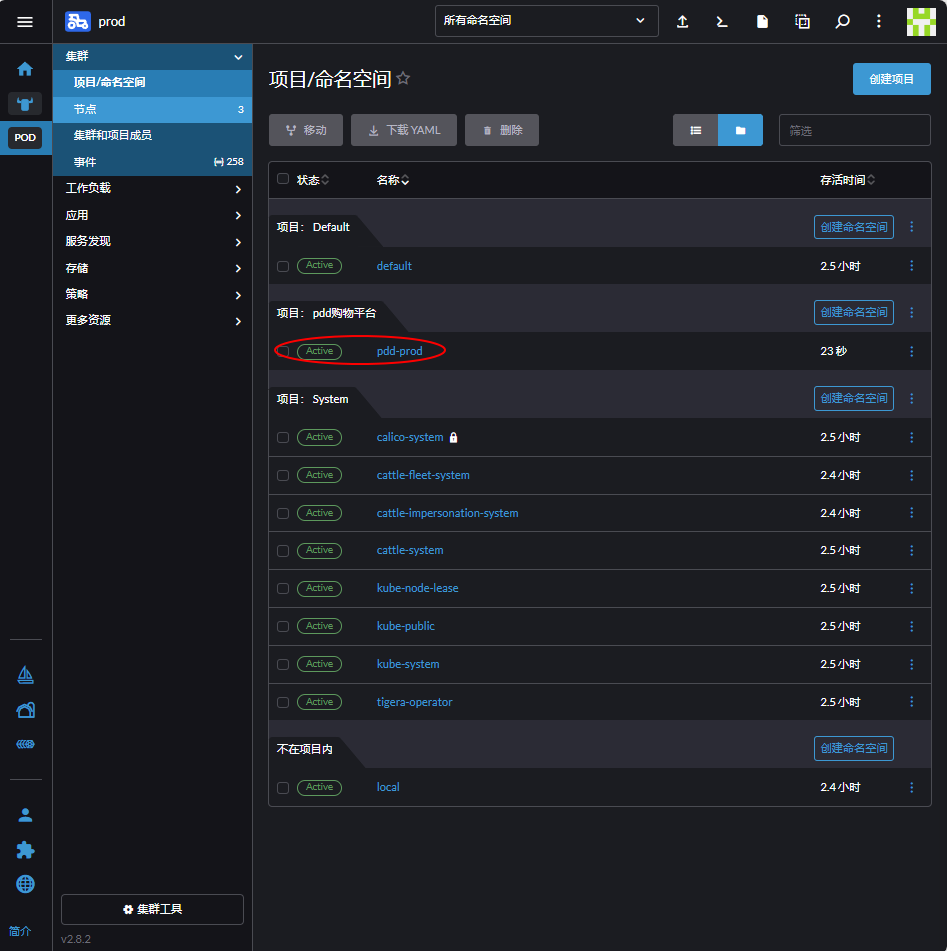
Task: Check the local namespace checkbox
Action: [283, 788]
